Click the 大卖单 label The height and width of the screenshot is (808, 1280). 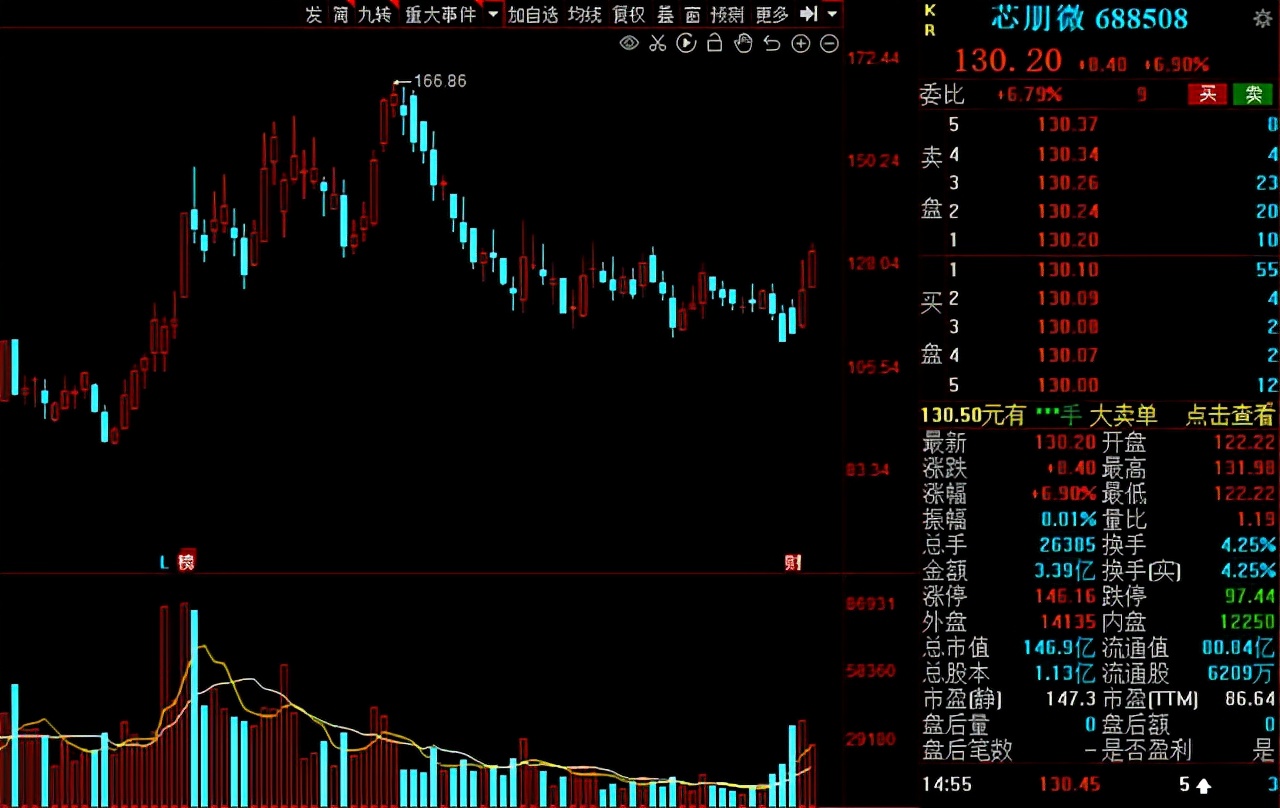1123,415
